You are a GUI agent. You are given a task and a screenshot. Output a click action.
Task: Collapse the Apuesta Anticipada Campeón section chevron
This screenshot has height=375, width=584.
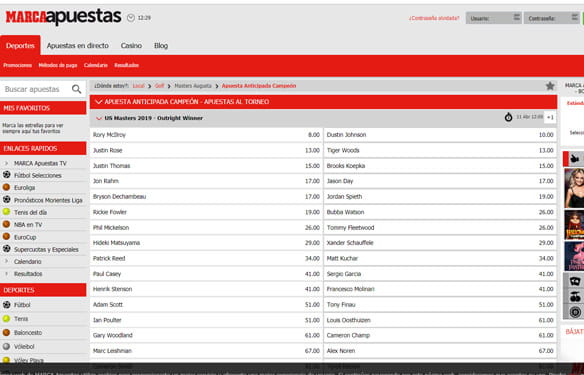point(99,102)
